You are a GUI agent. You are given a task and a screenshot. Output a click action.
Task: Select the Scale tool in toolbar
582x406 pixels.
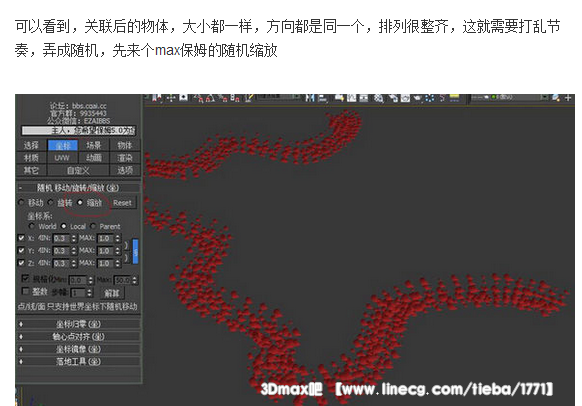click(x=184, y=98)
